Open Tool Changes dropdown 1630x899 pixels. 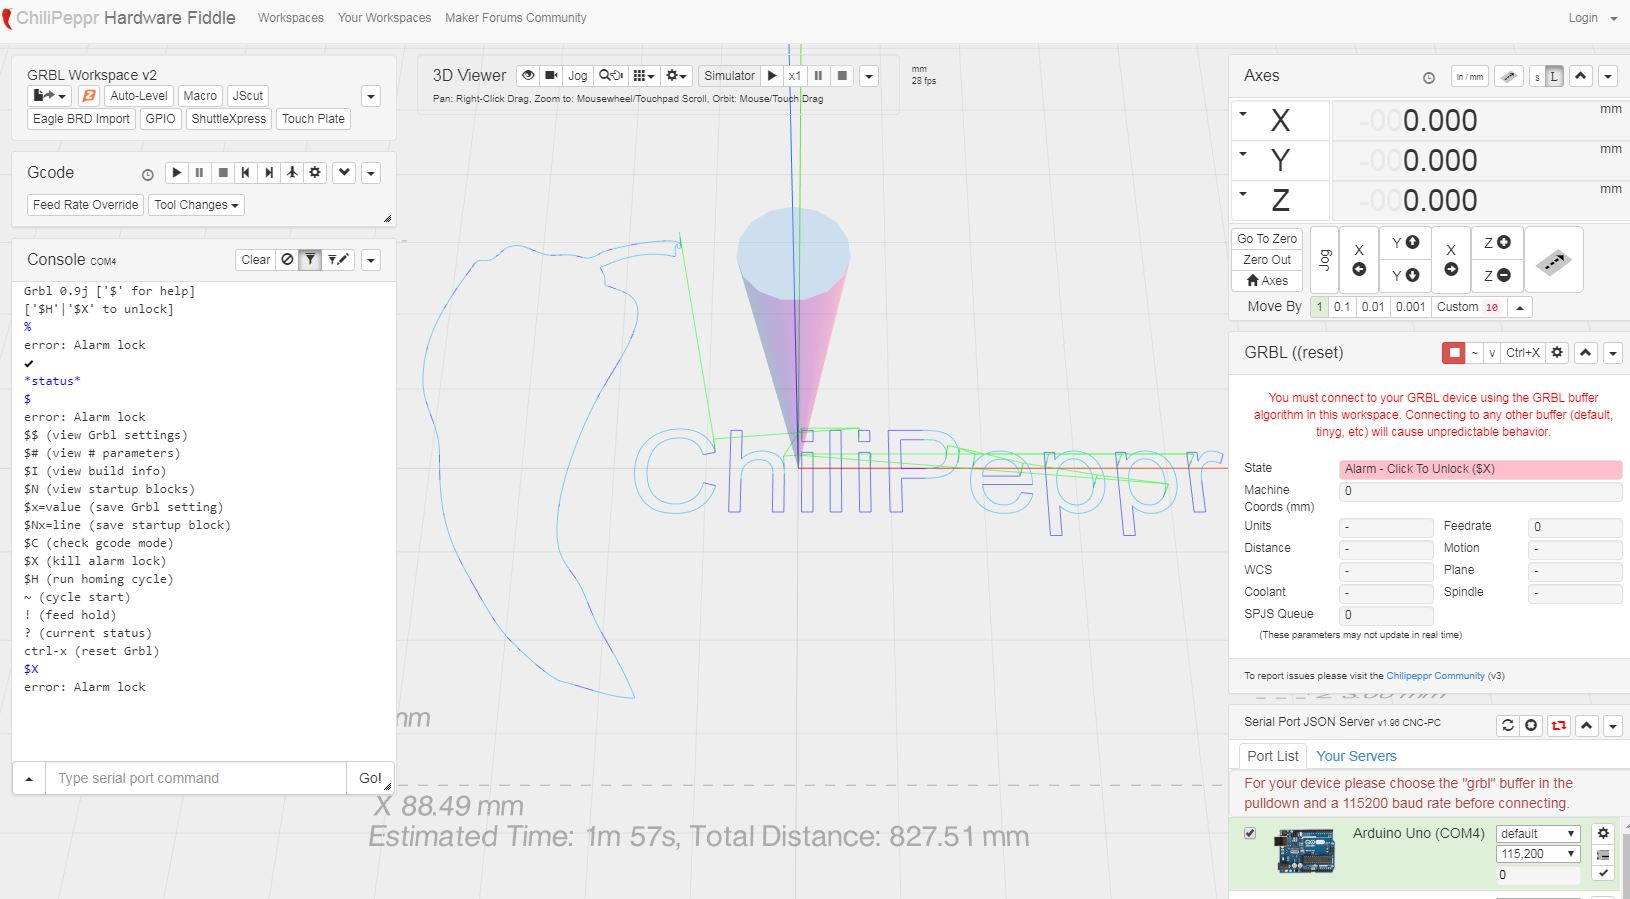click(x=196, y=205)
